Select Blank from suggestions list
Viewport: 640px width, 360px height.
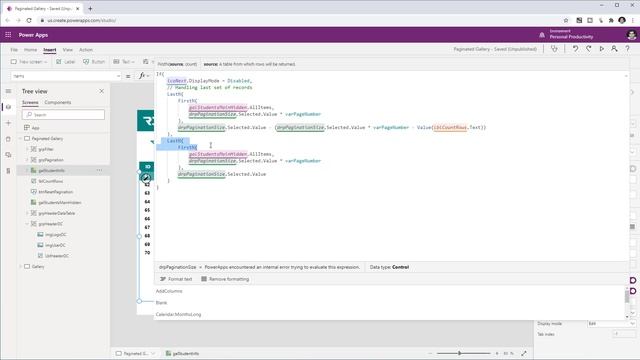click(x=161, y=303)
